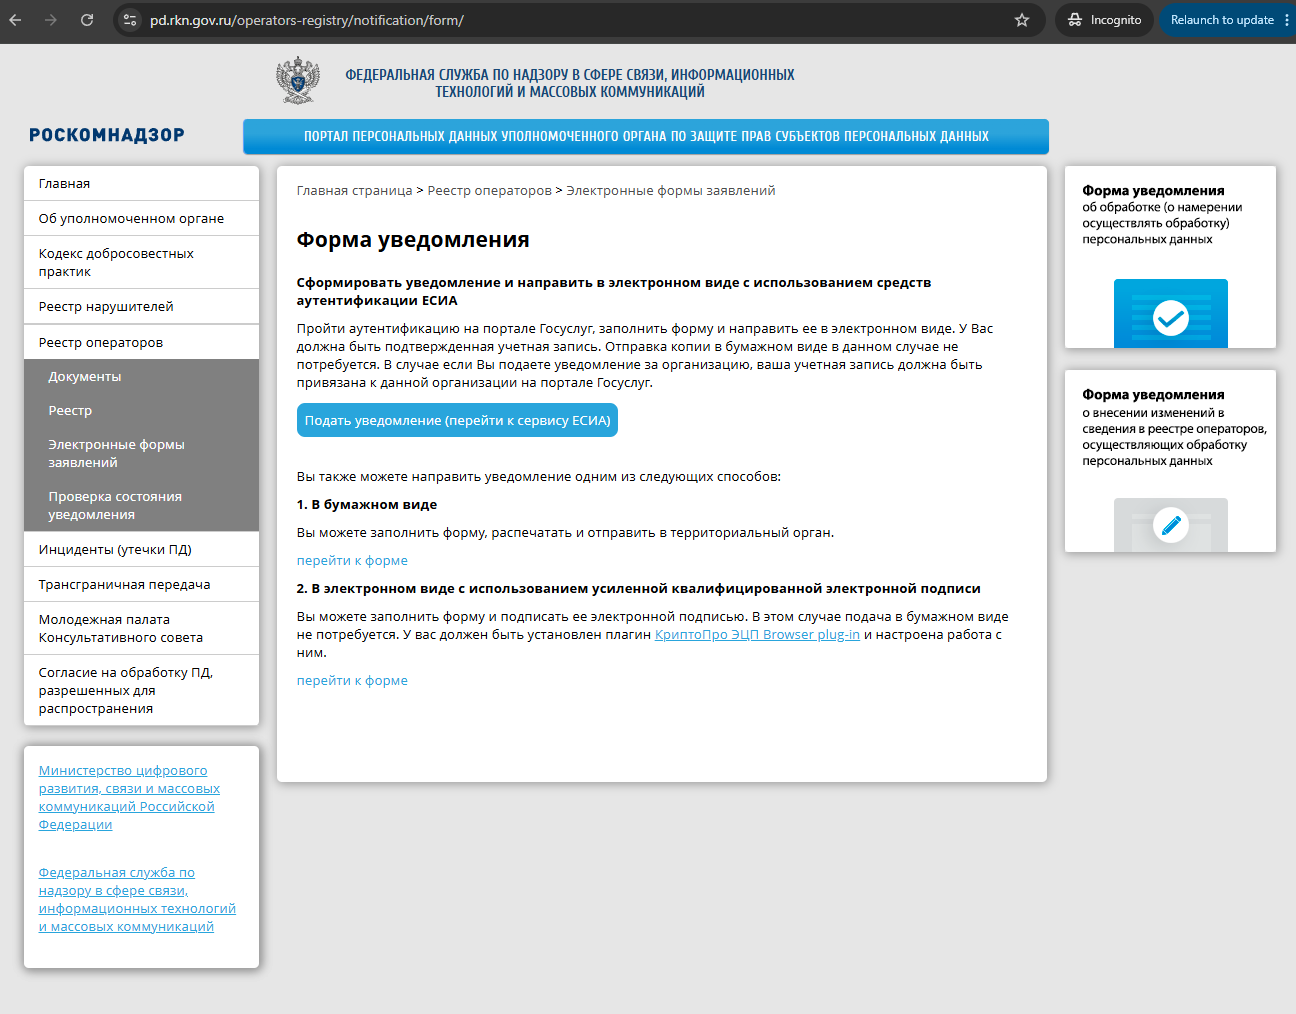Open Chrome menu three-dots icon
Viewport: 1296px width, 1014px height.
click(x=1286, y=20)
